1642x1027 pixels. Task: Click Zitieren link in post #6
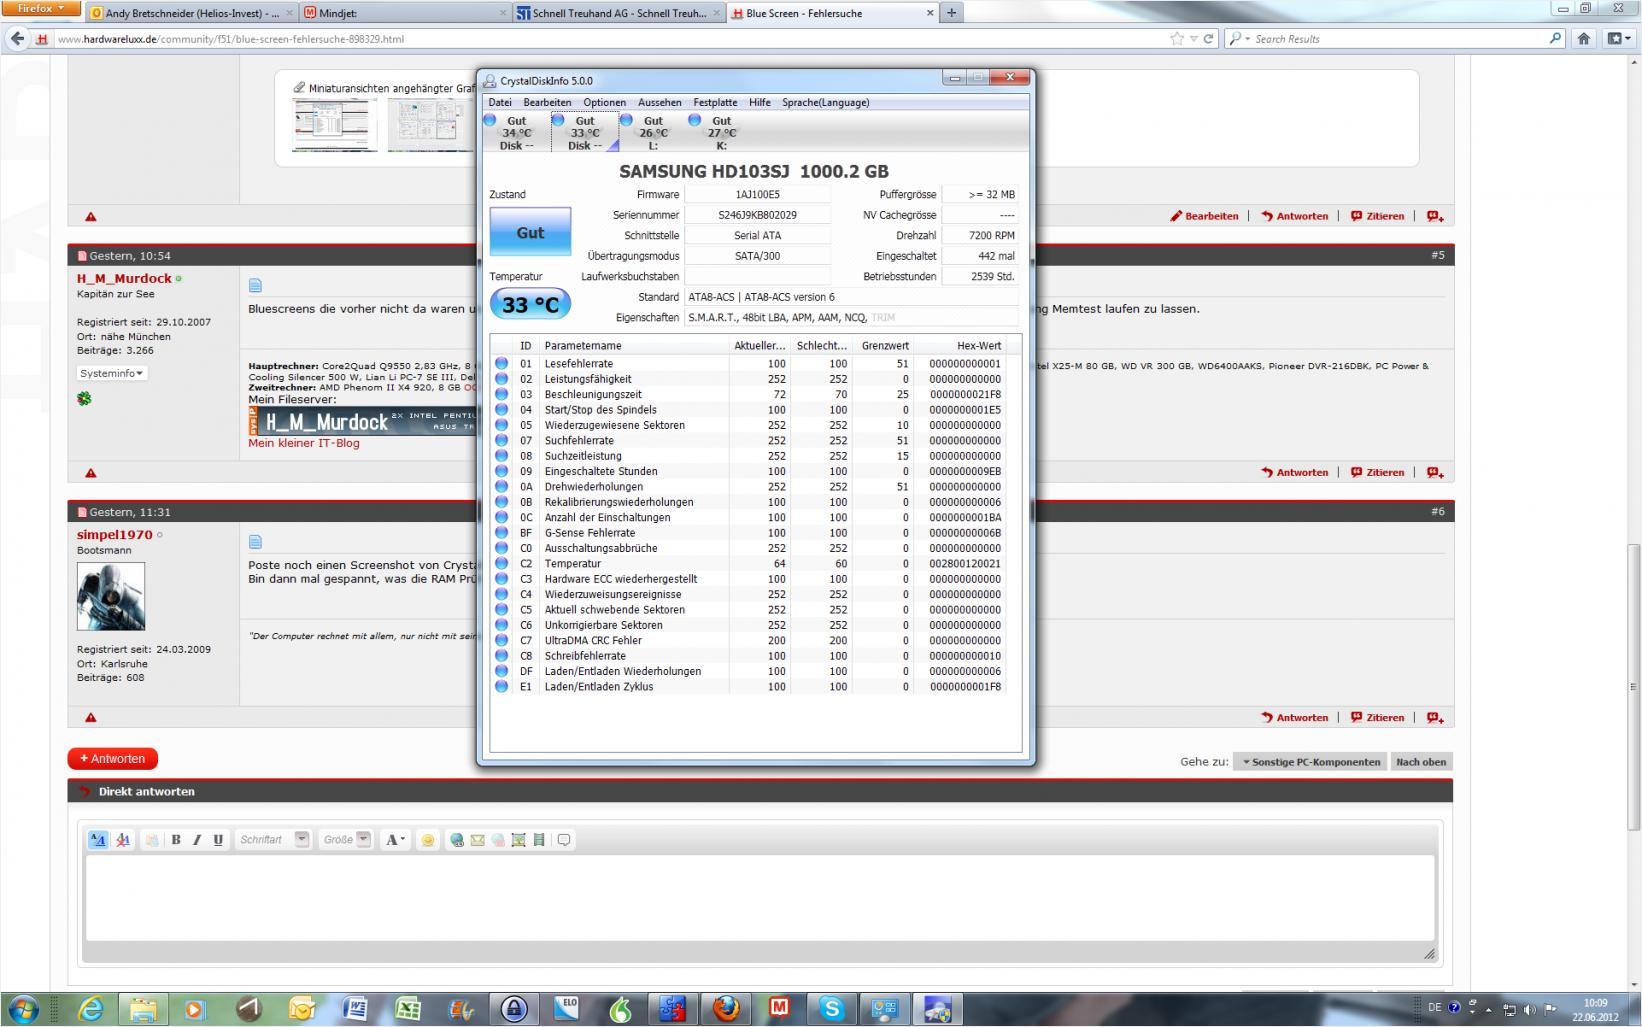tap(1377, 717)
